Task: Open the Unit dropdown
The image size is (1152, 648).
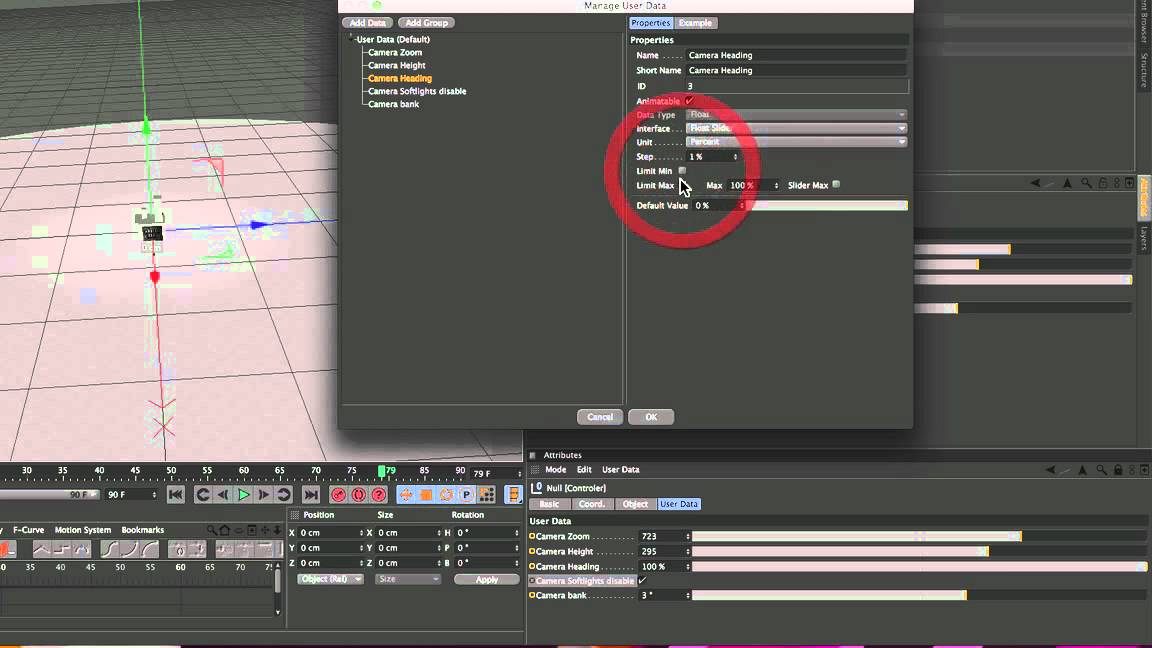Action: tap(796, 142)
